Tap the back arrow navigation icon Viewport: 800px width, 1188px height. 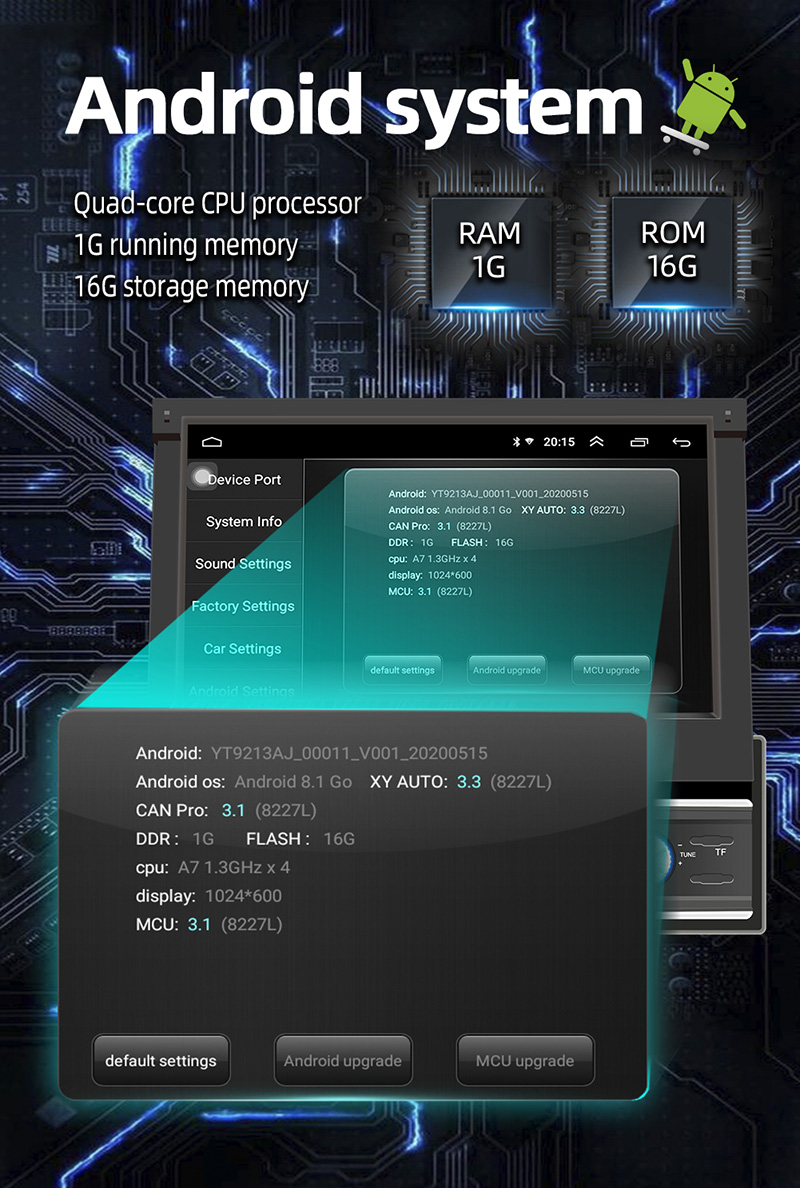point(681,442)
